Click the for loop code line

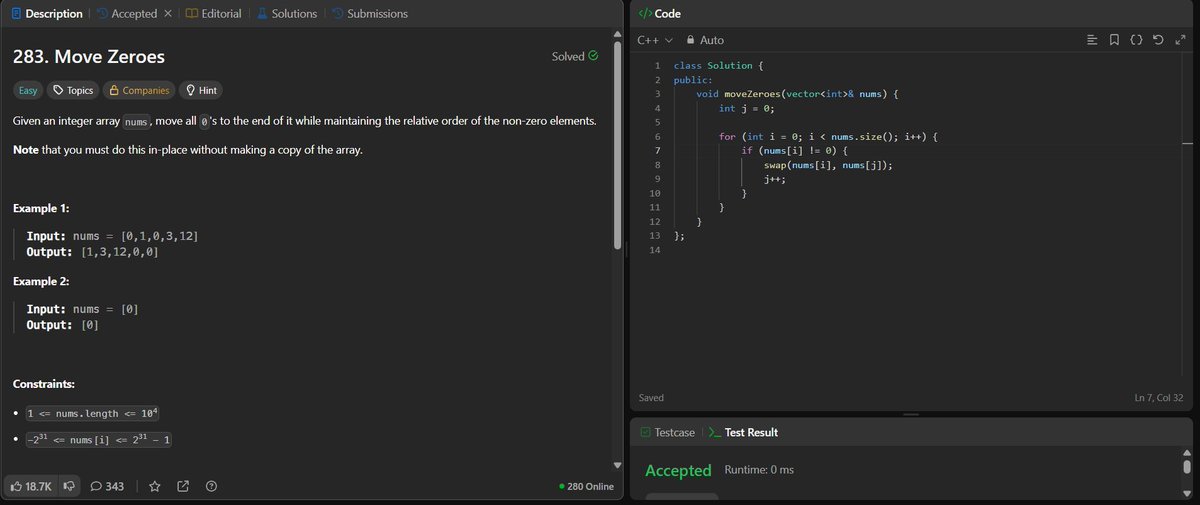(826, 136)
